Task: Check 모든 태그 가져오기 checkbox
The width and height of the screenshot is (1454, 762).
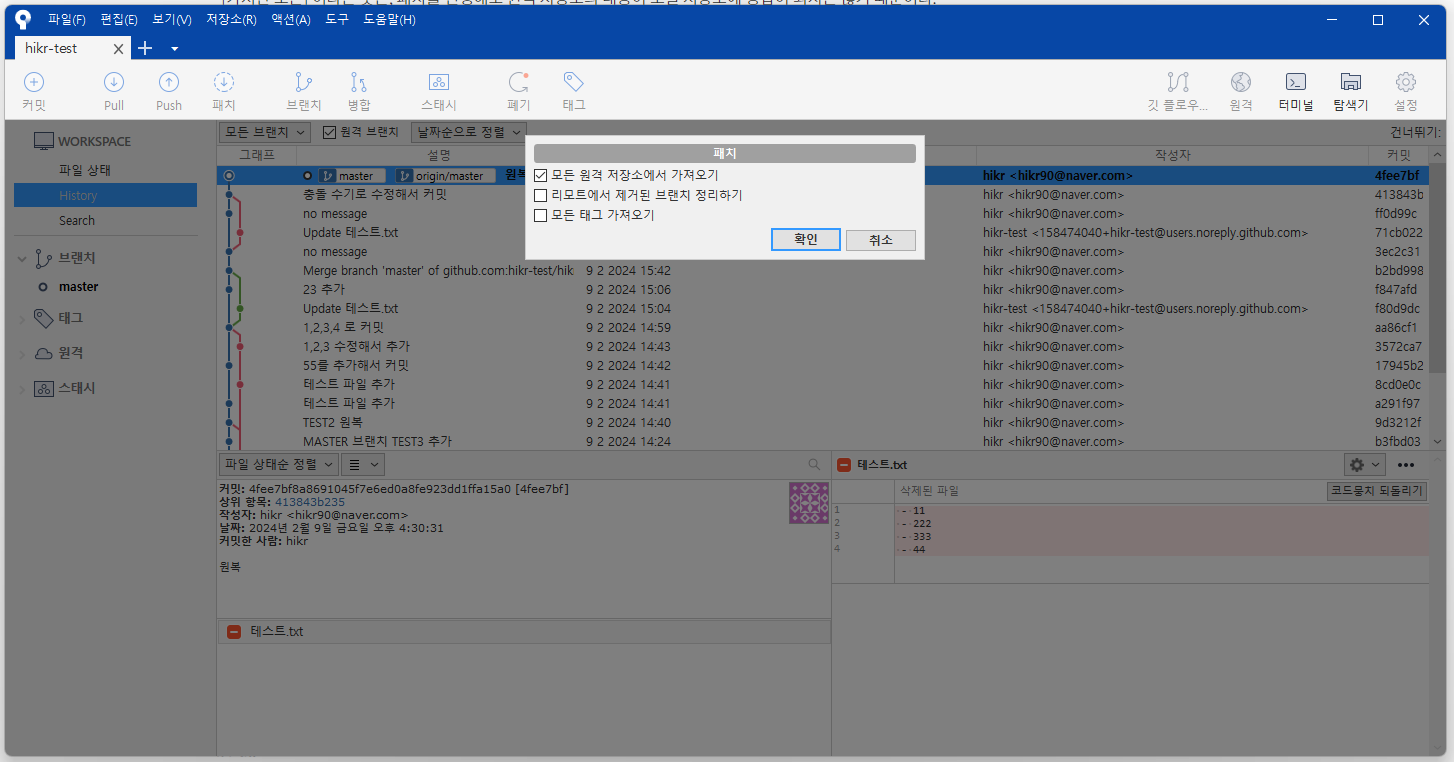Action: (541, 215)
